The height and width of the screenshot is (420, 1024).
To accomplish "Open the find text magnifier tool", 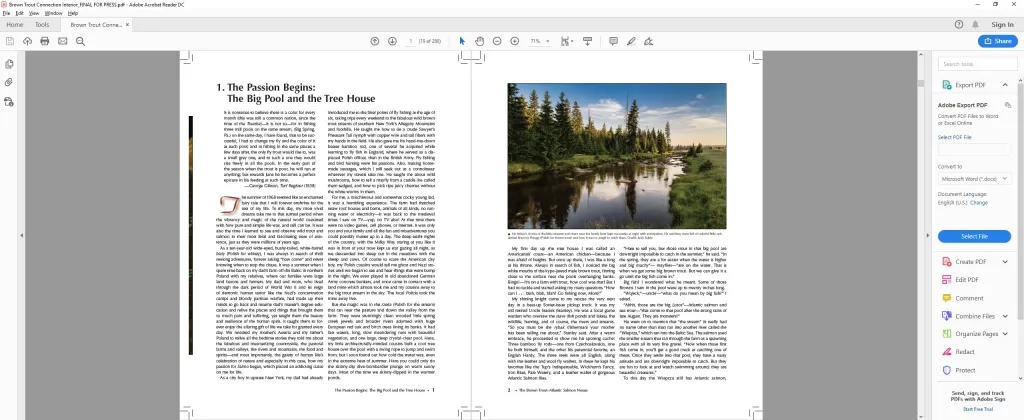I will tap(80, 41).
